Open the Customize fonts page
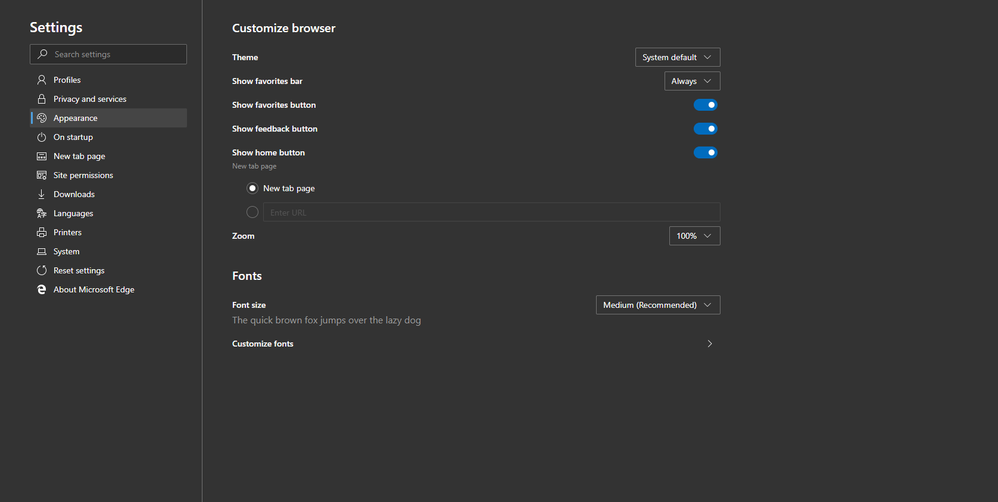The width and height of the screenshot is (998, 502). (x=475, y=344)
